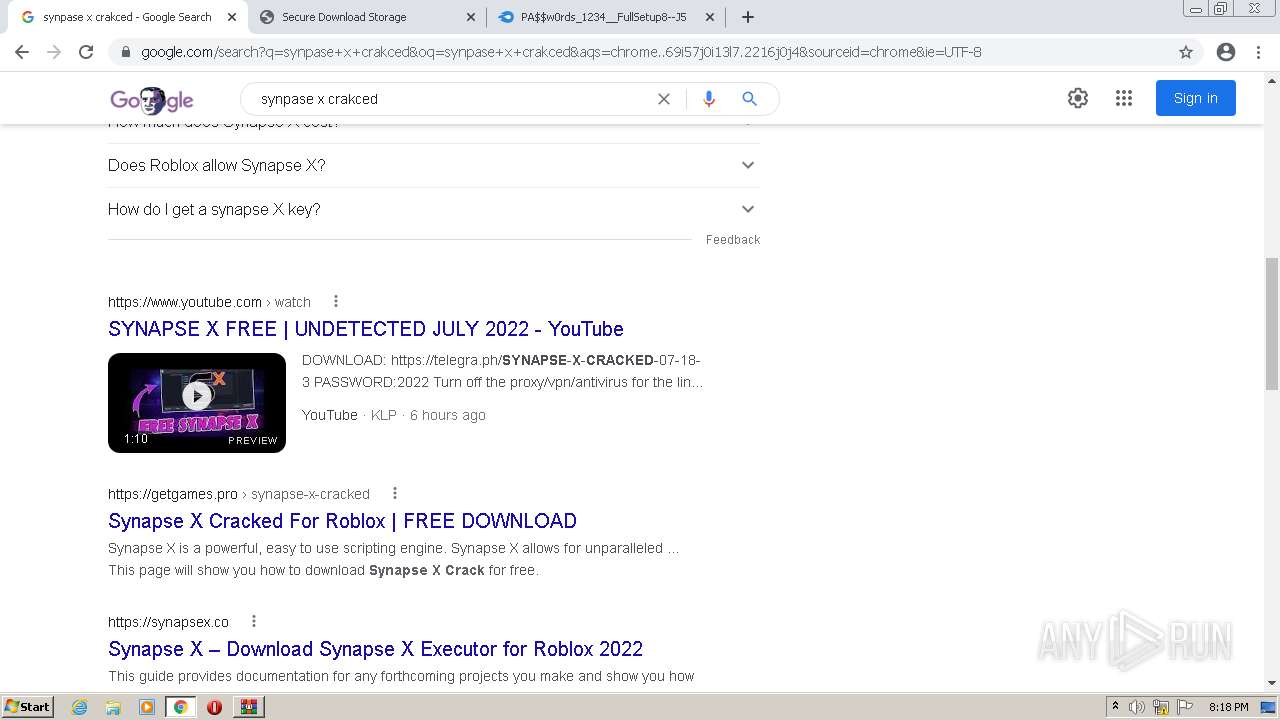Open the WinRAR taskbar icon
Viewport: 1280px width, 720px height.
pyautogui.click(x=248, y=707)
